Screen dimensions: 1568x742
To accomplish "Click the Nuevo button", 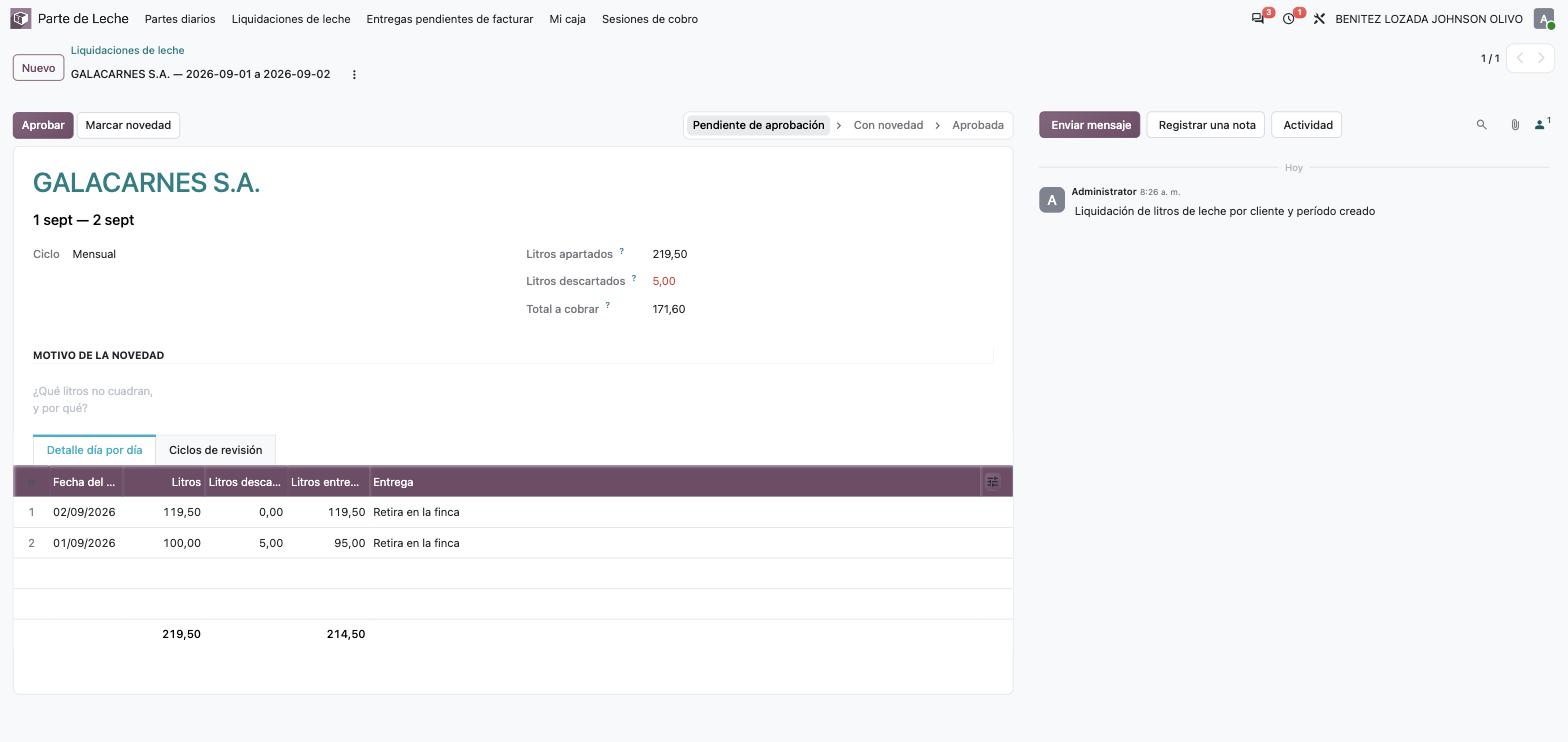I will click(x=38, y=68).
